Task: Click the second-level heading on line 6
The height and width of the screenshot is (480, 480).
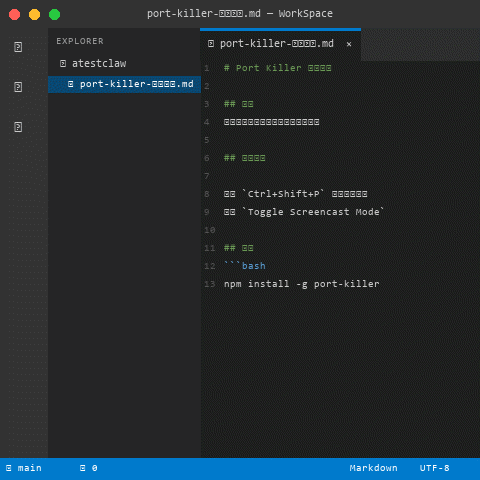Action: point(245,158)
